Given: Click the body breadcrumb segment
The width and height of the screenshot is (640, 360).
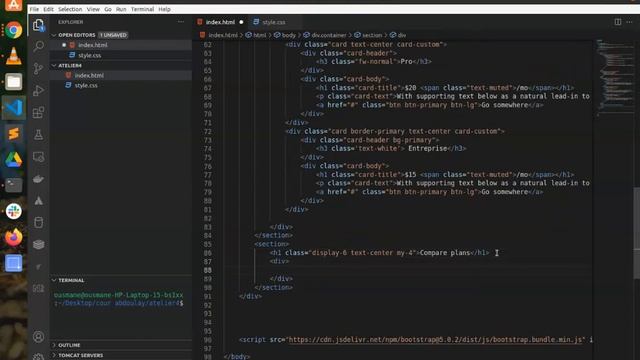Looking at the screenshot, I should click(x=289, y=35).
